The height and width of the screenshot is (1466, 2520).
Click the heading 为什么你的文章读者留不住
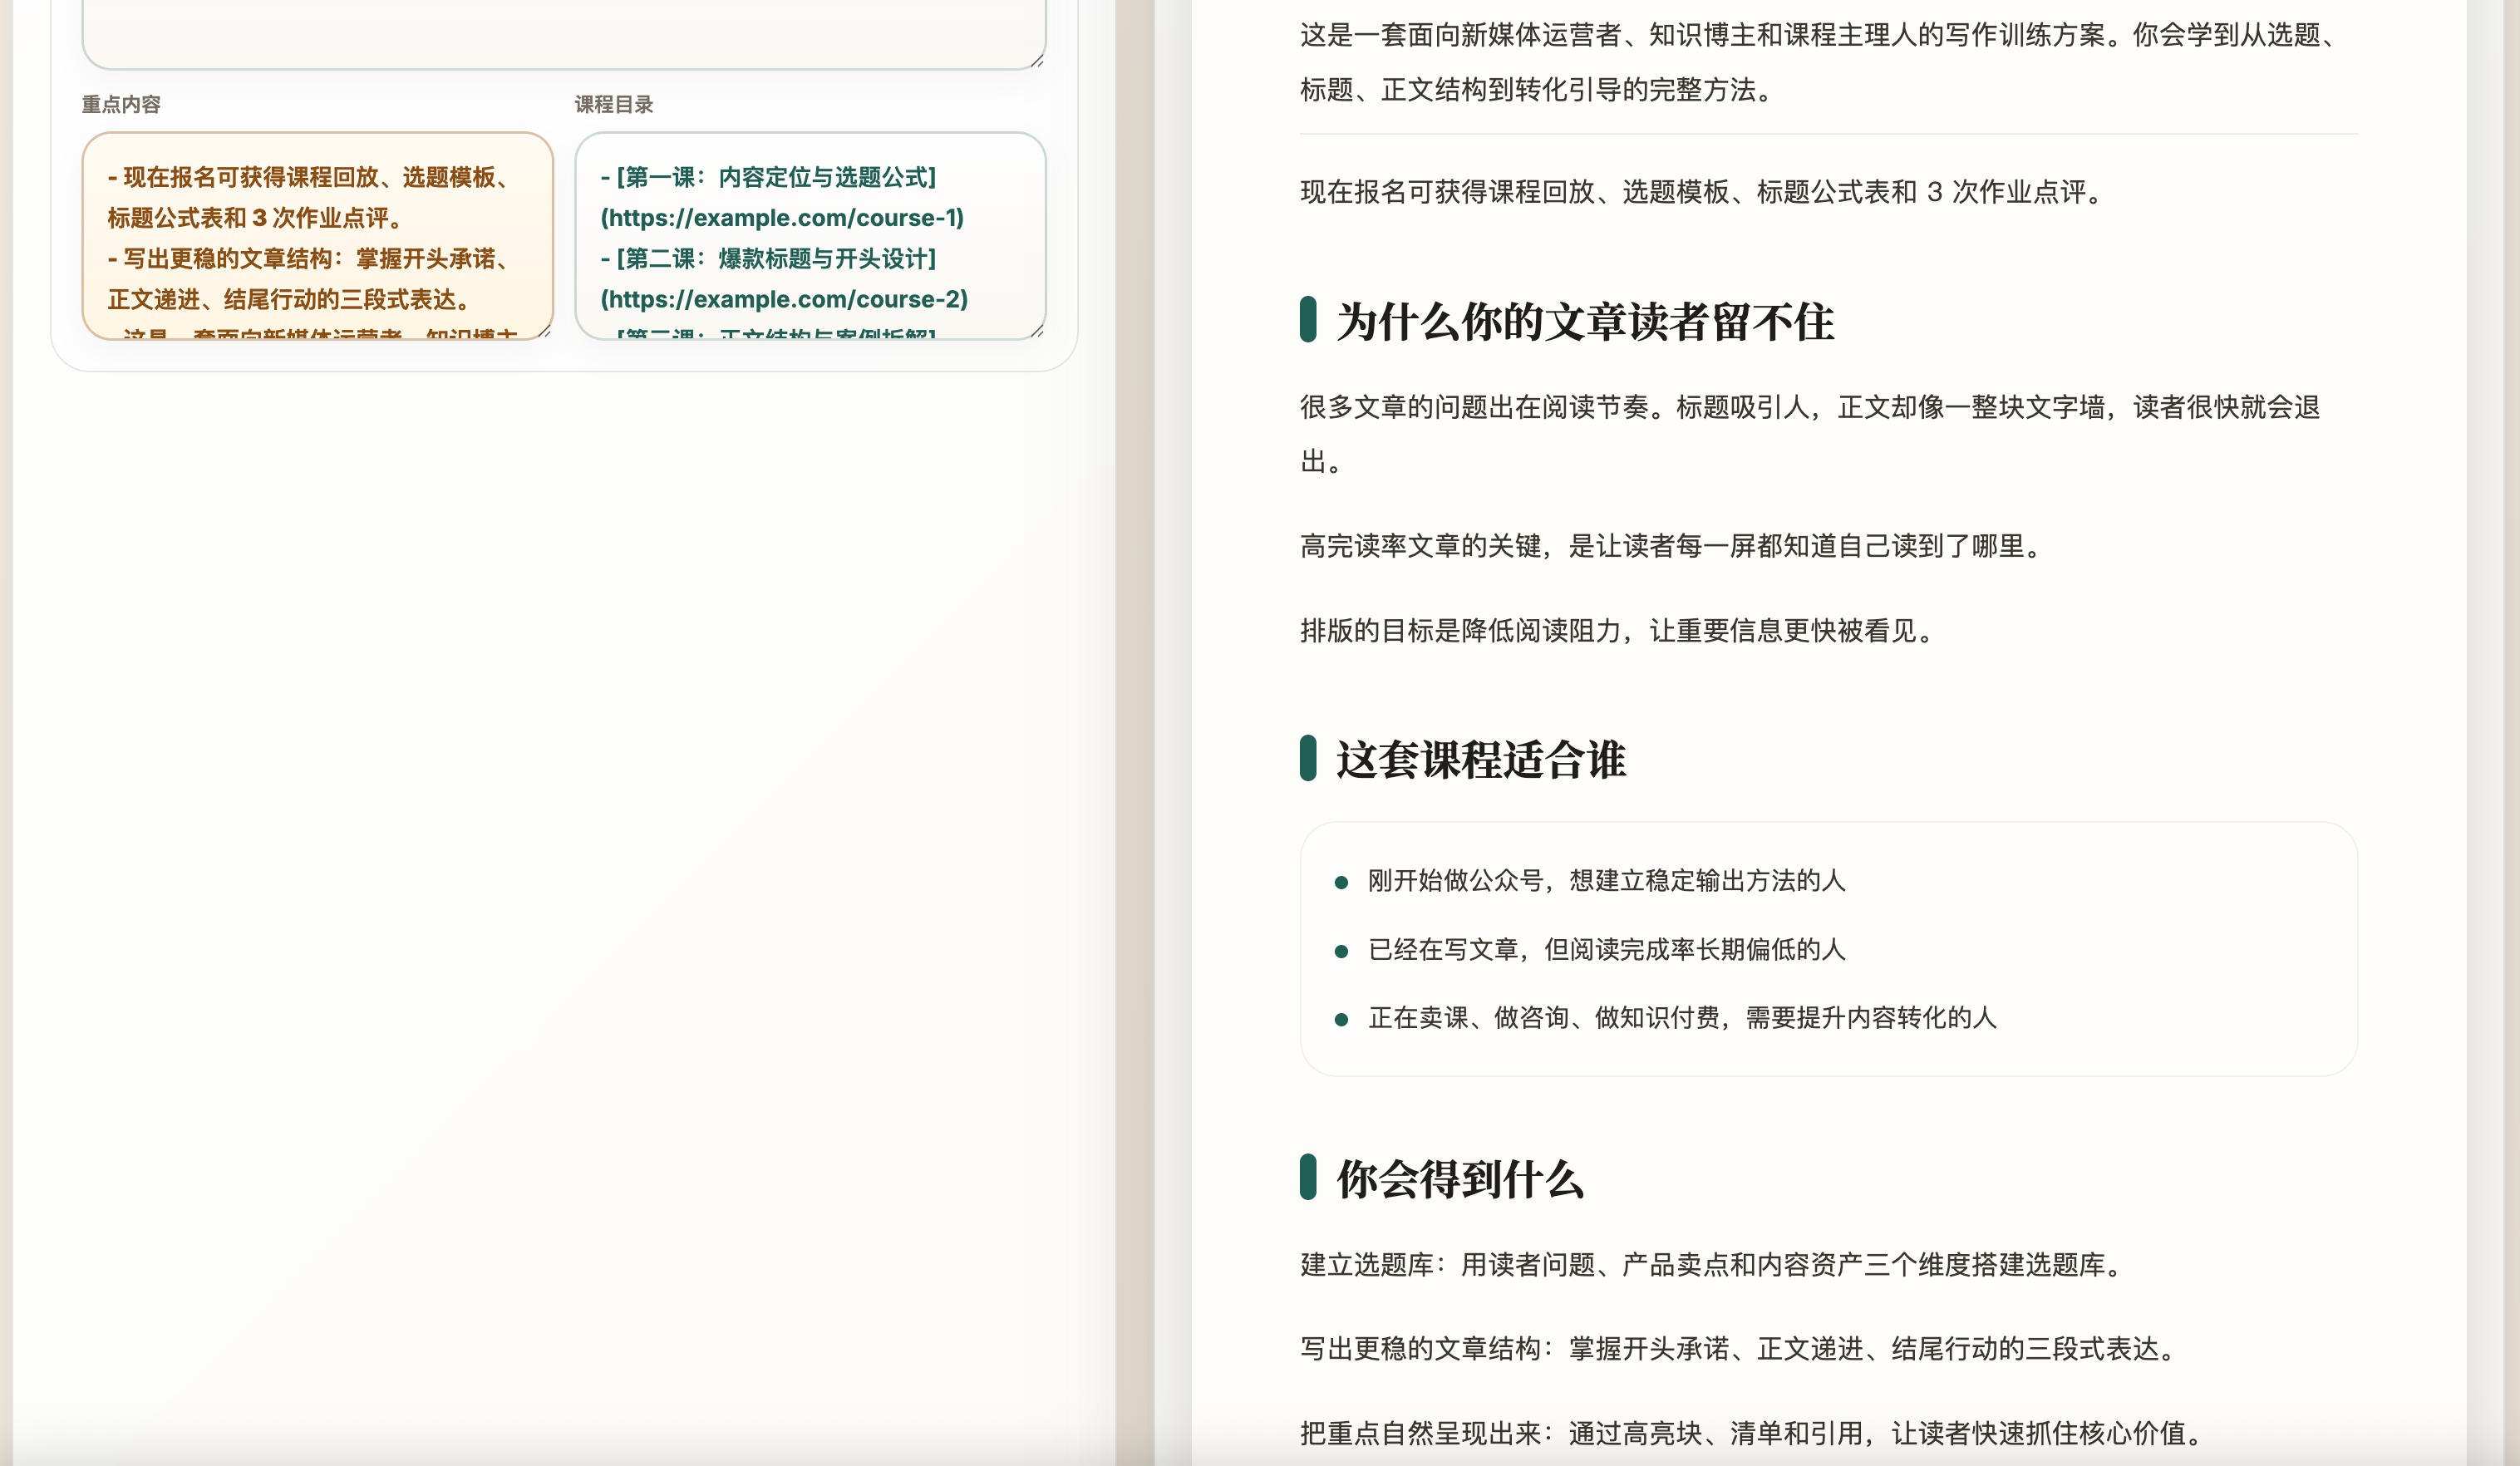coord(1585,322)
